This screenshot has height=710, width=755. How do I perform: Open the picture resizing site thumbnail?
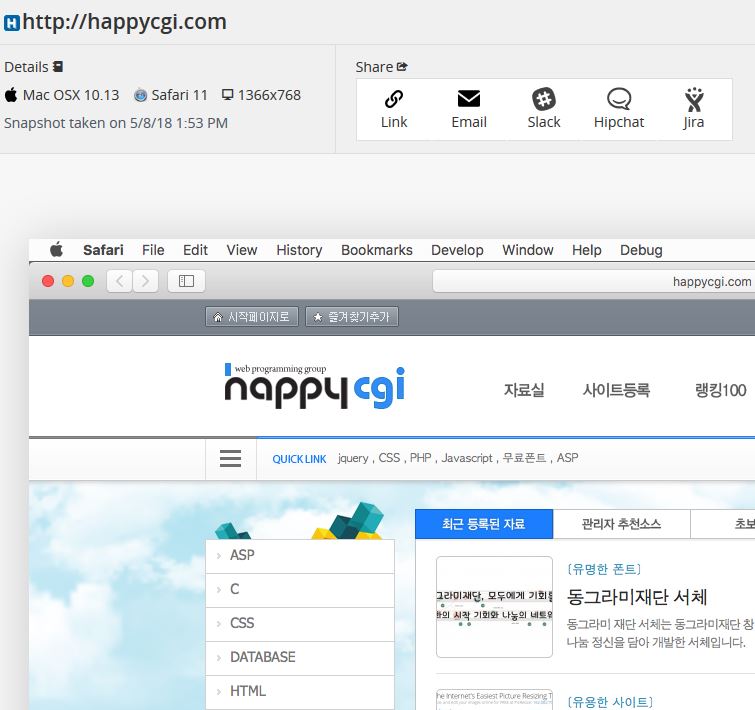[x=494, y=700]
